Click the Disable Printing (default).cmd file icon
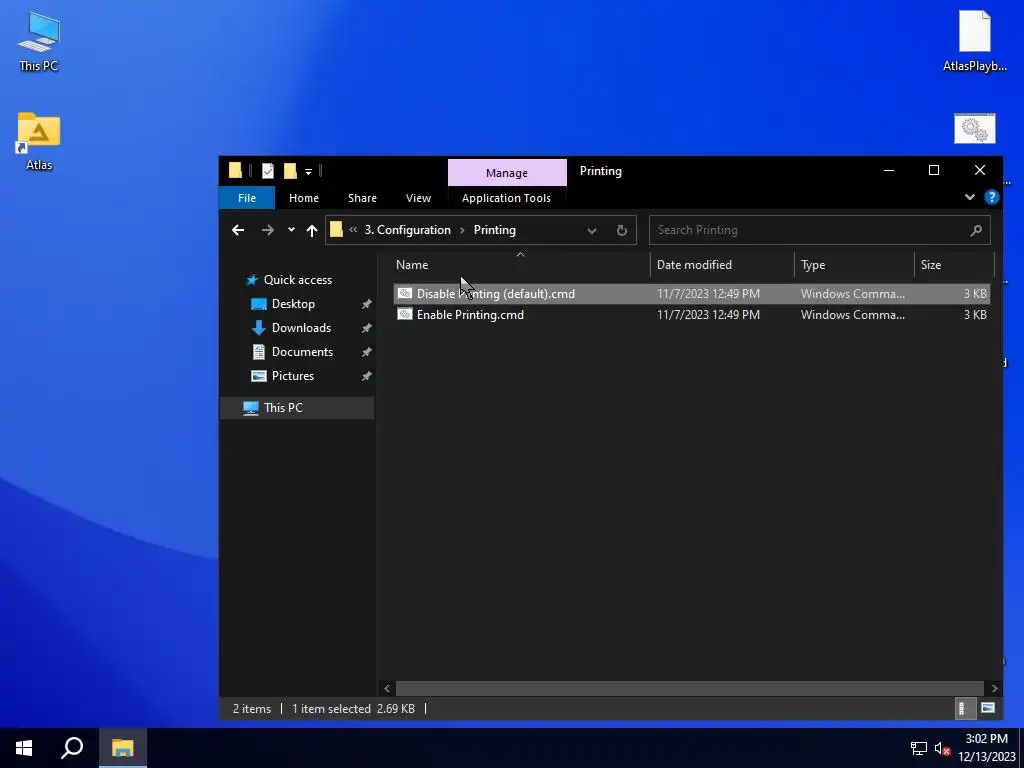Viewport: 1024px width, 768px height. point(405,293)
